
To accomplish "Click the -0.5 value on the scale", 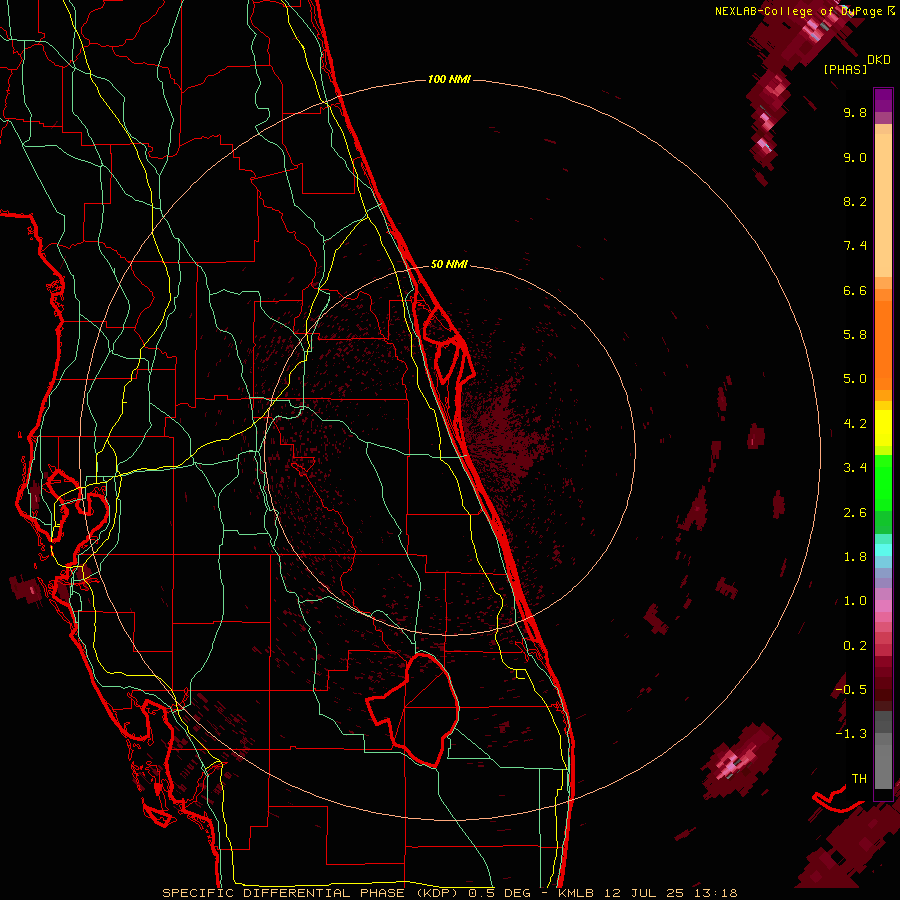I will coord(851,690).
